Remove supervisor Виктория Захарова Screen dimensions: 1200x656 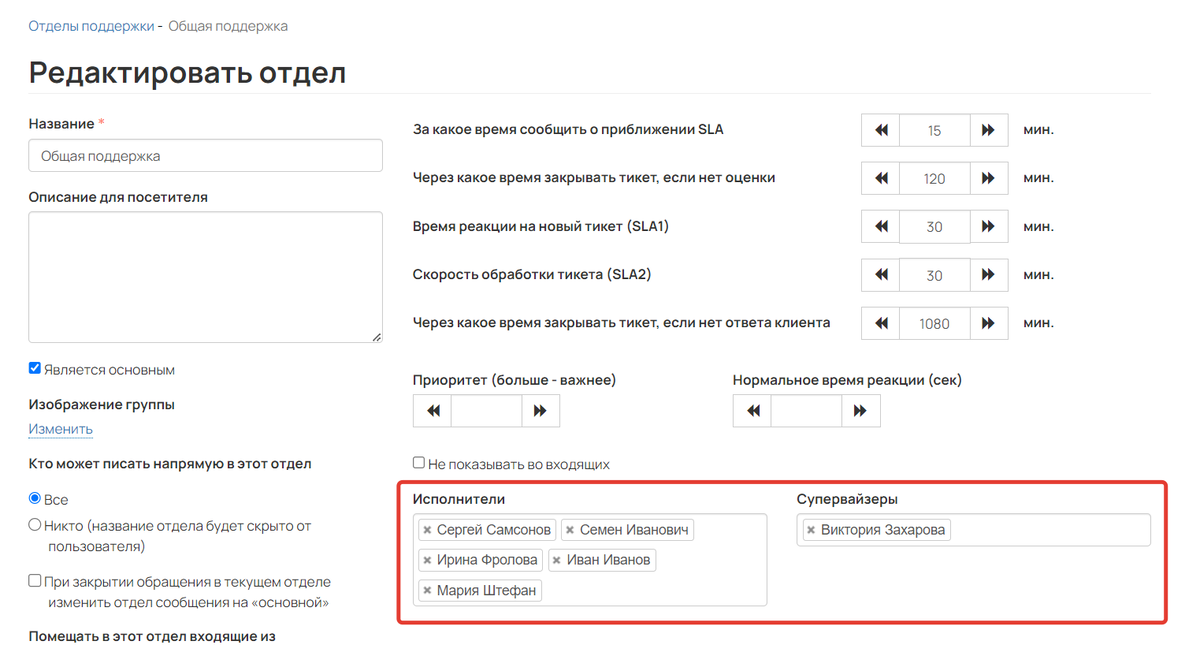(x=811, y=530)
